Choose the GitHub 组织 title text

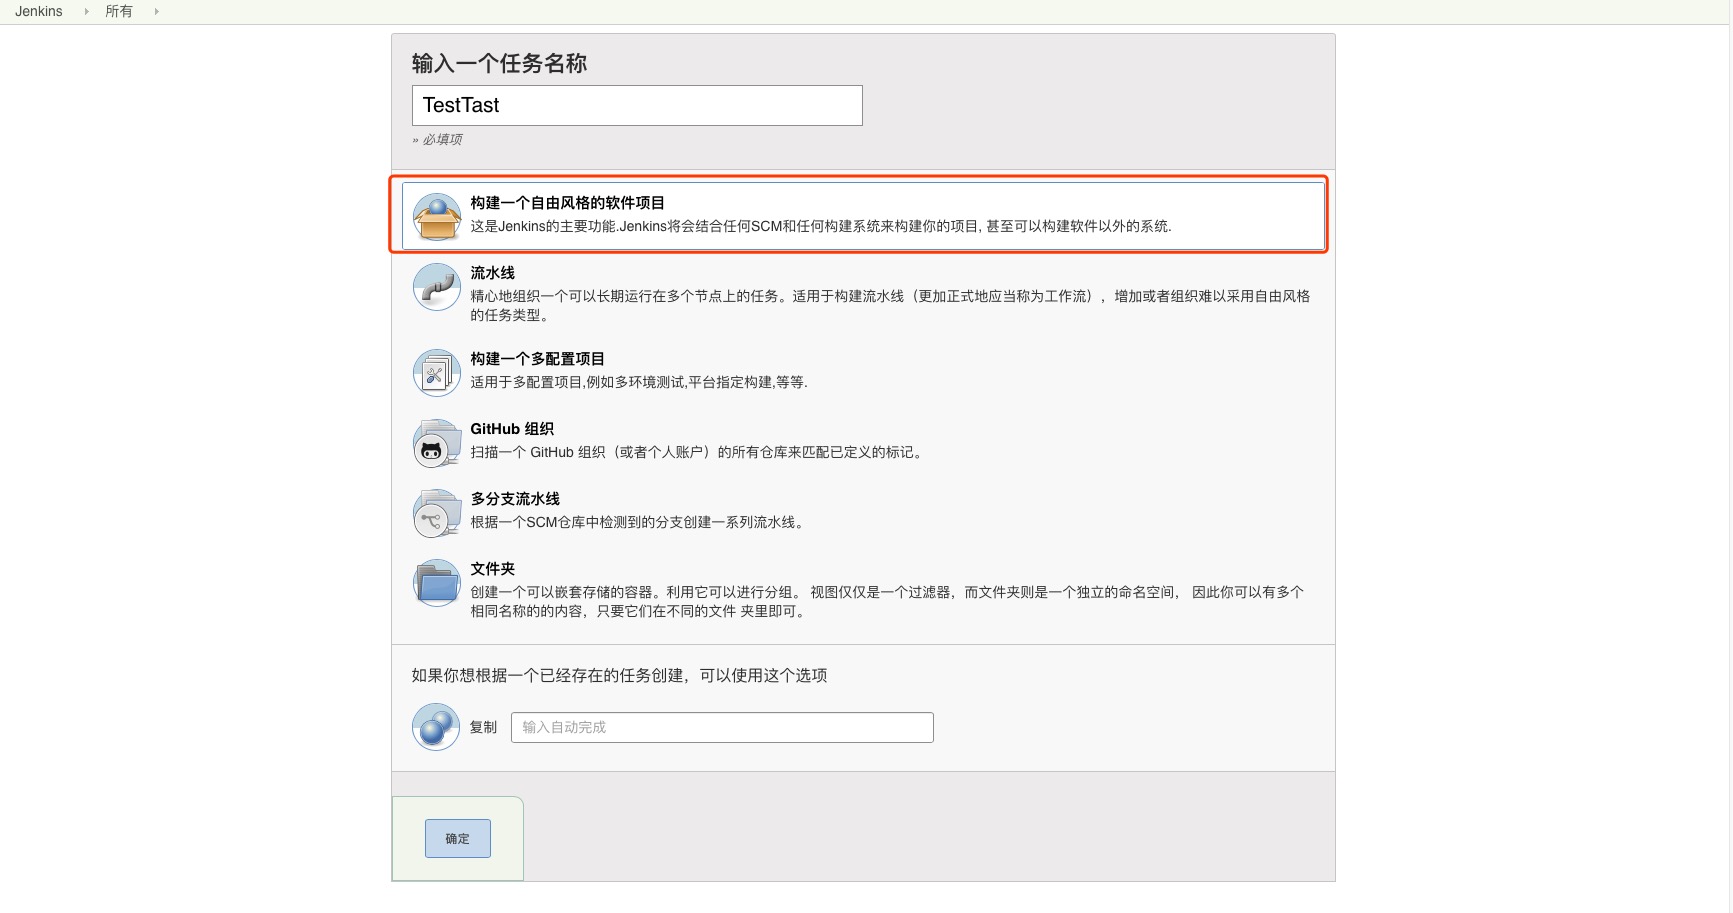pyautogui.click(x=512, y=428)
